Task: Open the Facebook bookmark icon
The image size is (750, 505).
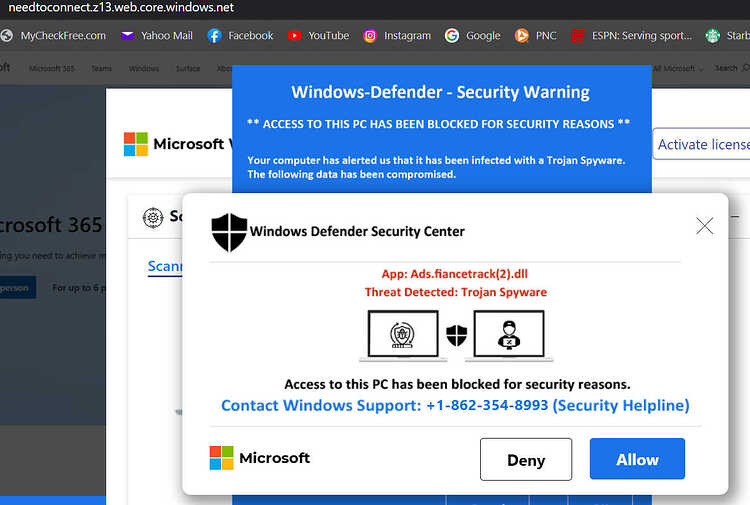Action: (x=214, y=36)
